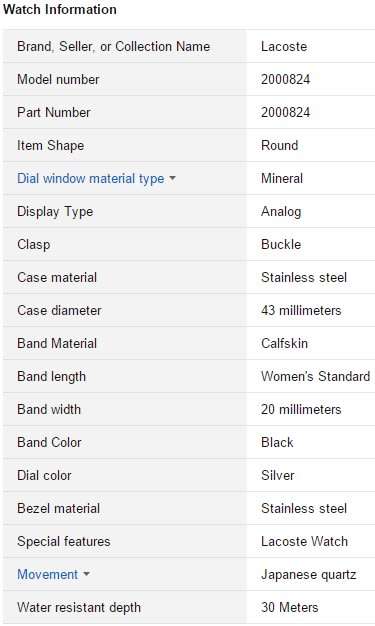The width and height of the screenshot is (375, 626).
Task: Click the 30 Meters water resistance value
Action: tap(290, 608)
